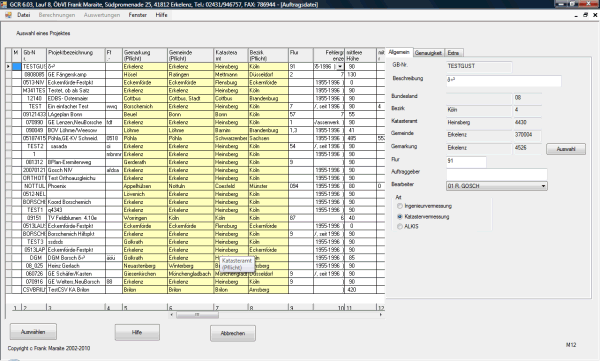
Task: Expand the Fehlergrenze dropdown in the first row
Action: pyautogui.click(x=340, y=67)
